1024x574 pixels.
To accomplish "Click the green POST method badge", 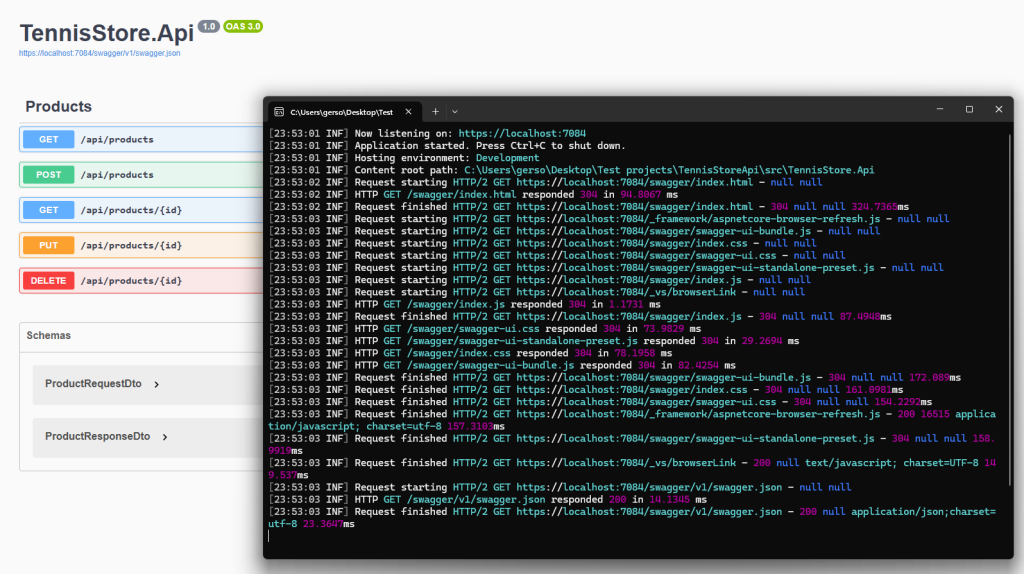I will pyautogui.click(x=48, y=175).
